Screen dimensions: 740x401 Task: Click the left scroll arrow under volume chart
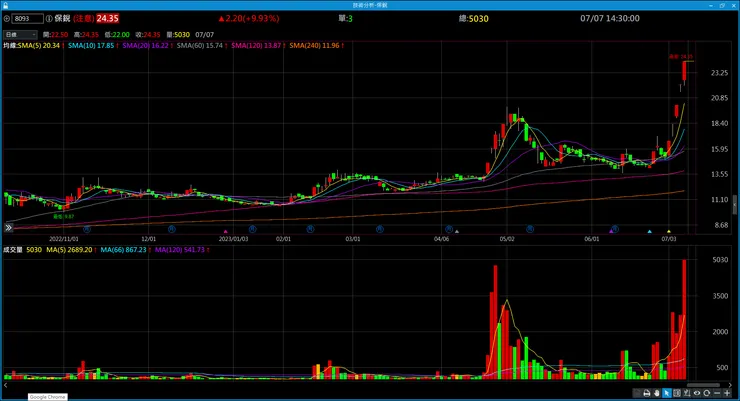tap(6, 385)
